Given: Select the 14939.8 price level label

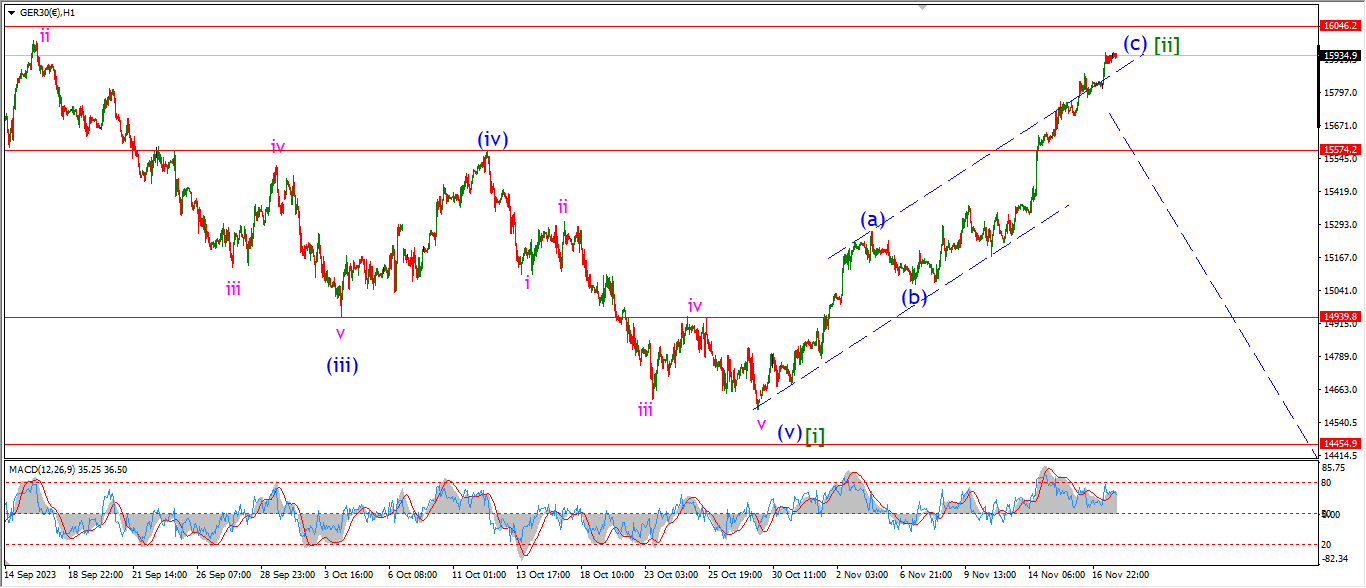Looking at the screenshot, I should 1339,317.
